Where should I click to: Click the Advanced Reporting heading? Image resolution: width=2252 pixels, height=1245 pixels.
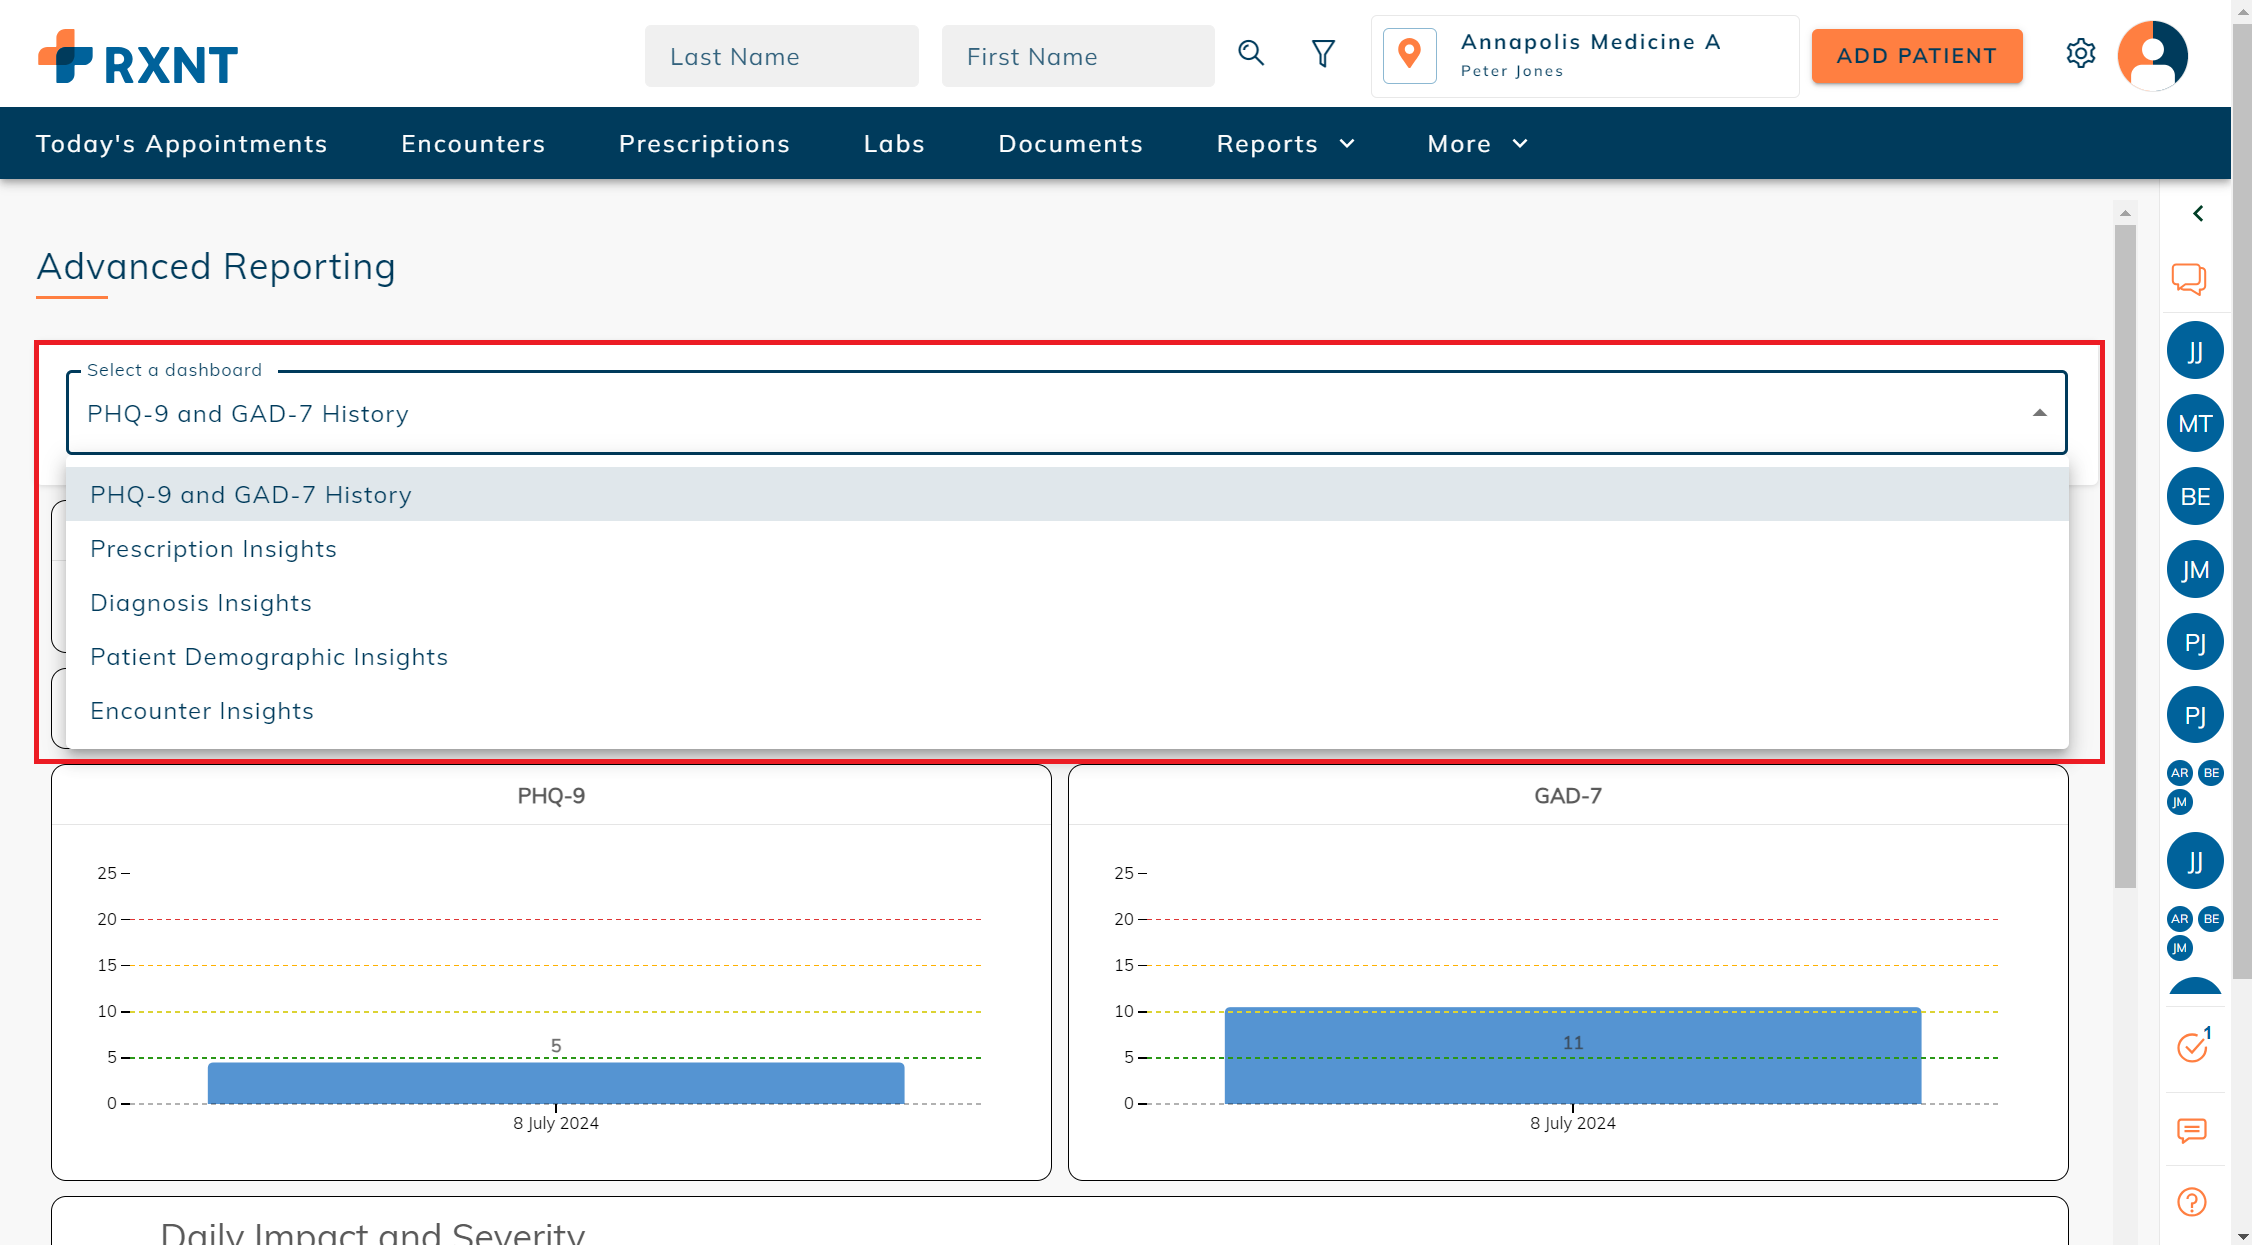coord(216,267)
